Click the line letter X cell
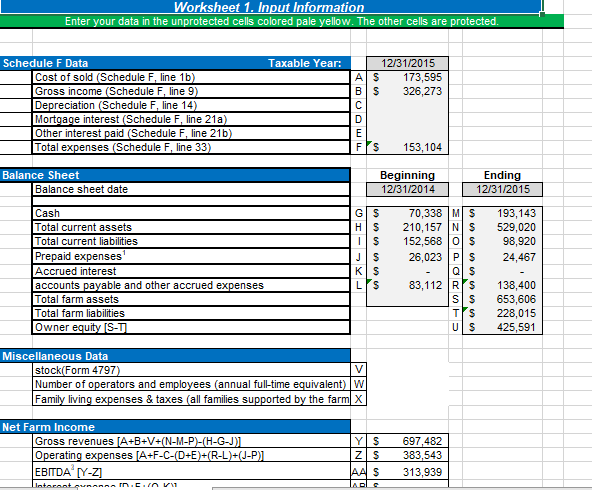 [x=359, y=399]
